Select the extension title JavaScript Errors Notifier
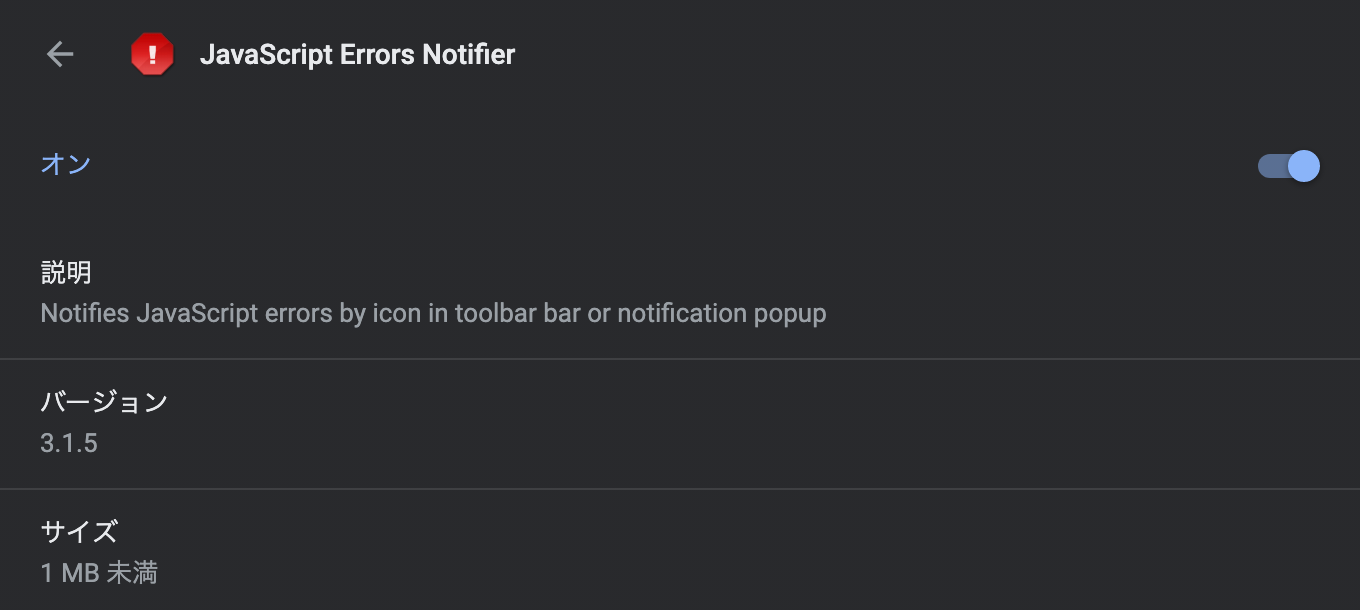1360x610 pixels. tap(360, 54)
